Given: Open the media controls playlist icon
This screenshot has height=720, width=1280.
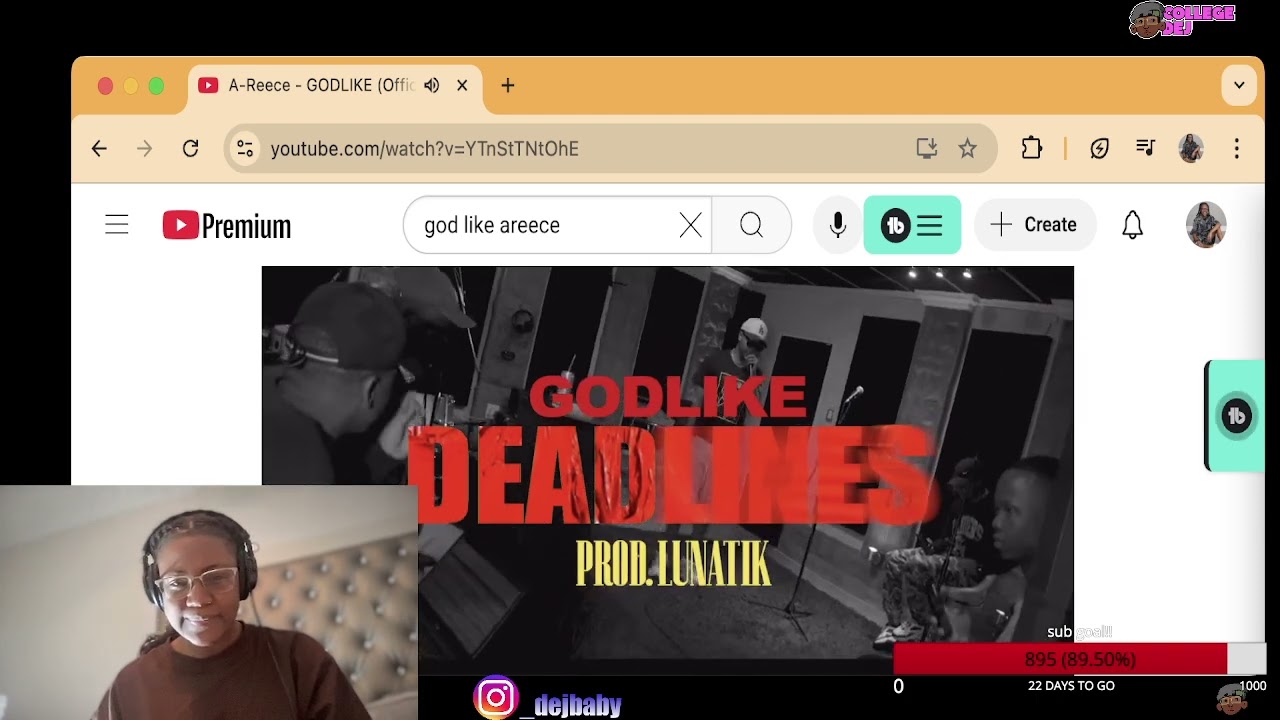Looking at the screenshot, I should [1146, 148].
